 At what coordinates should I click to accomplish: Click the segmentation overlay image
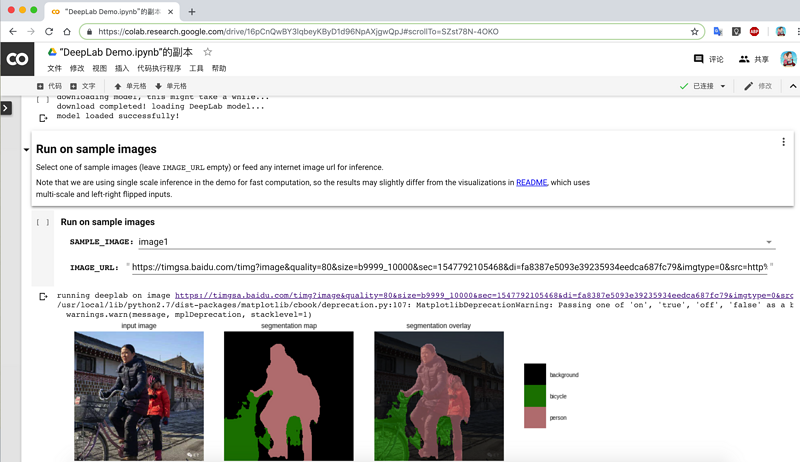pos(439,396)
